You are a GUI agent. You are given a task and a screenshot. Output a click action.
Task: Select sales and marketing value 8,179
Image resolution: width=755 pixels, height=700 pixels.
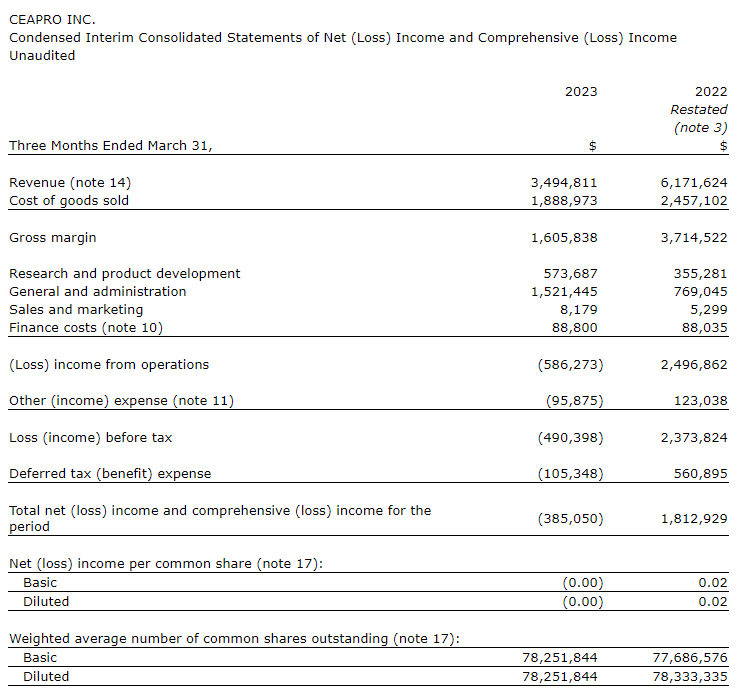pyautogui.click(x=578, y=310)
